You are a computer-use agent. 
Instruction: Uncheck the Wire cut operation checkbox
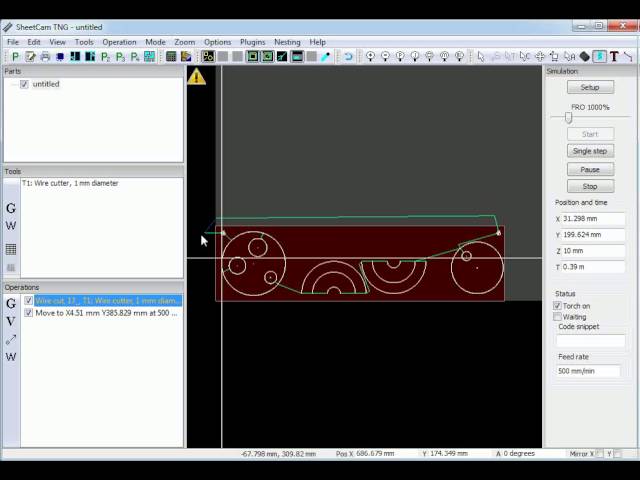(29, 300)
